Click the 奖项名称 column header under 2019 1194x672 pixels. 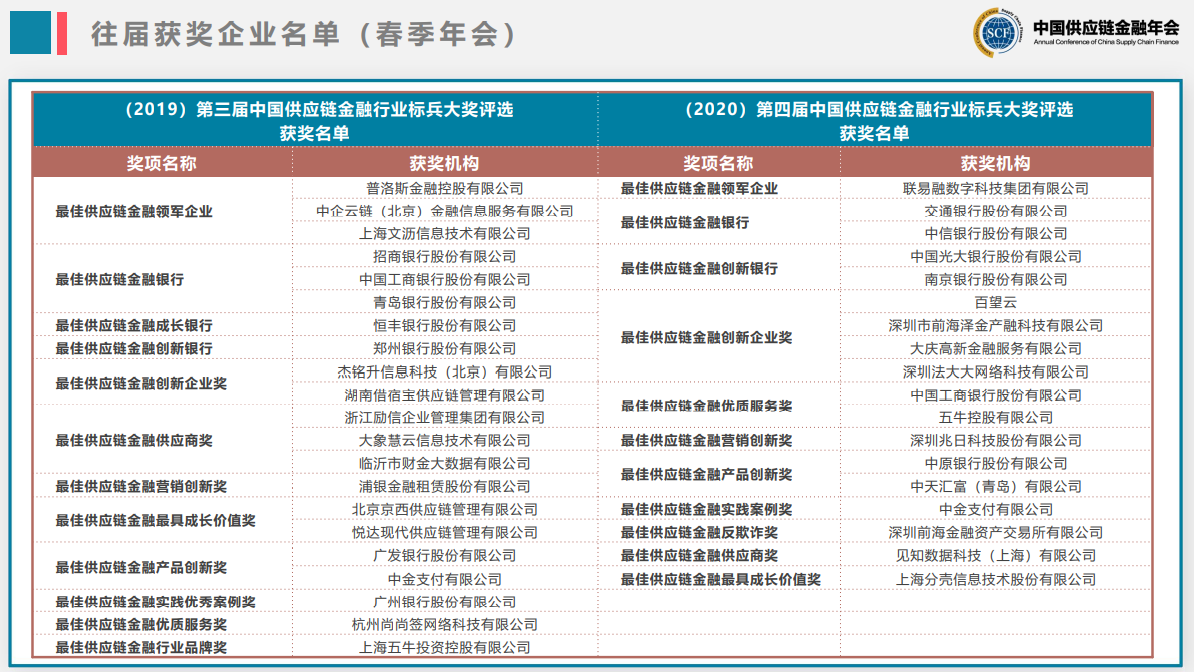click(162, 163)
